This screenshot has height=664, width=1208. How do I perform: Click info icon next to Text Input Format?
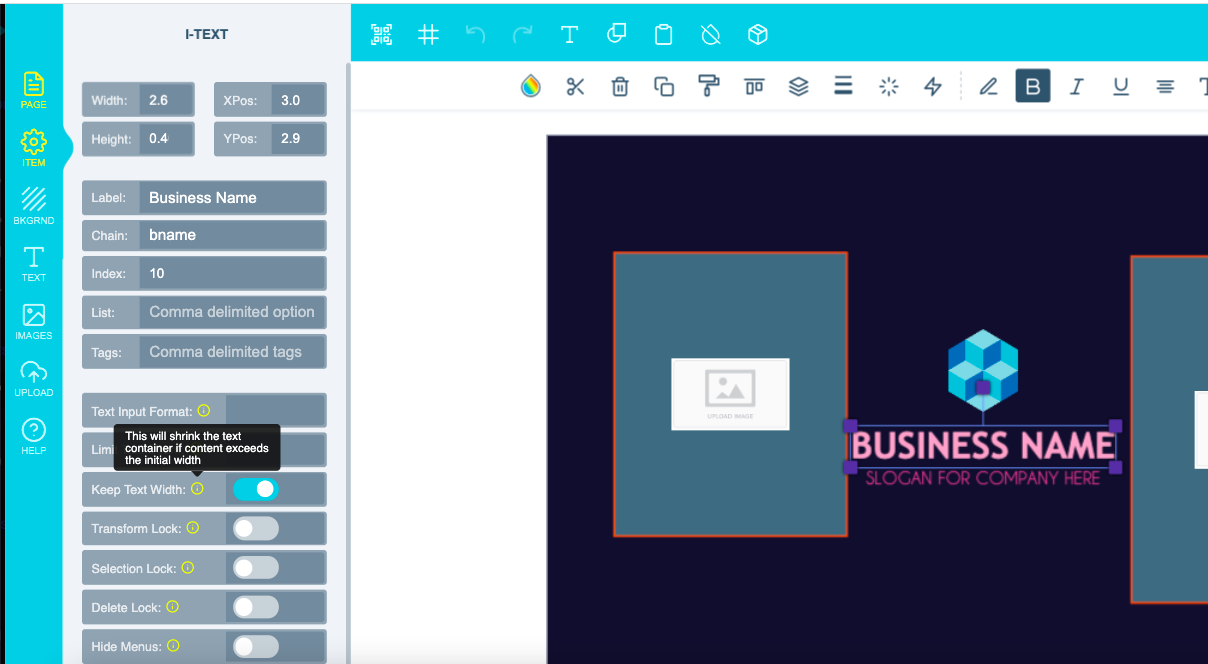[x=204, y=411]
